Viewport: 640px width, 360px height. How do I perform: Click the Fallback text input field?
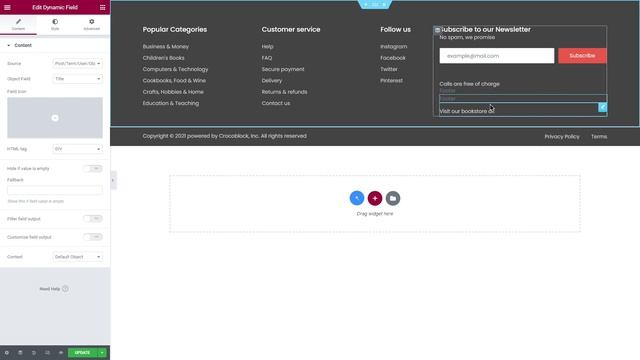(55, 190)
